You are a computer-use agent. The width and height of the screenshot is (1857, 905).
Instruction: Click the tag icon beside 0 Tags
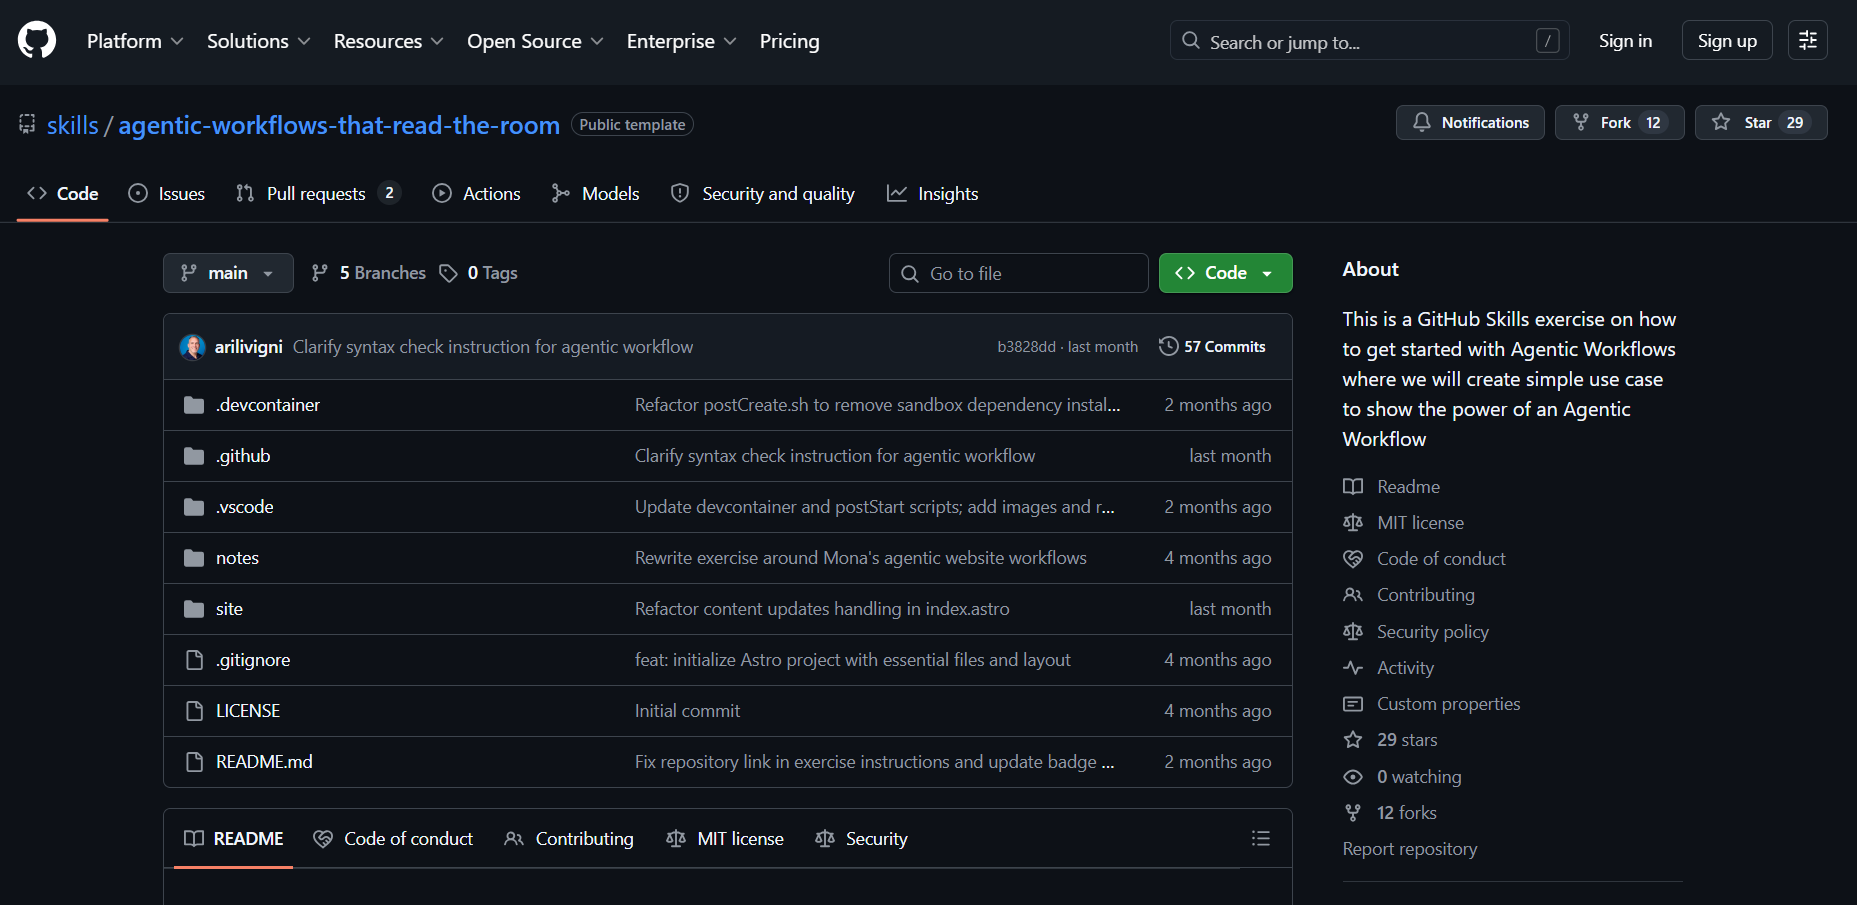(448, 273)
